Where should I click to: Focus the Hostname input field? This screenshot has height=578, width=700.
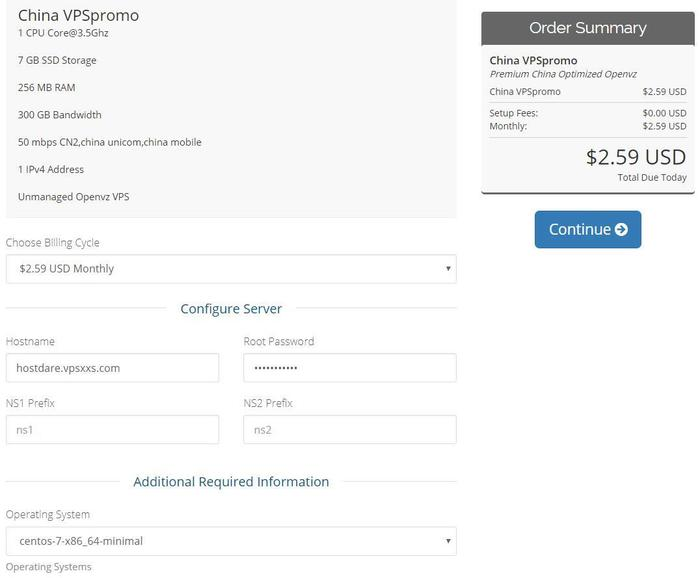[x=112, y=368]
